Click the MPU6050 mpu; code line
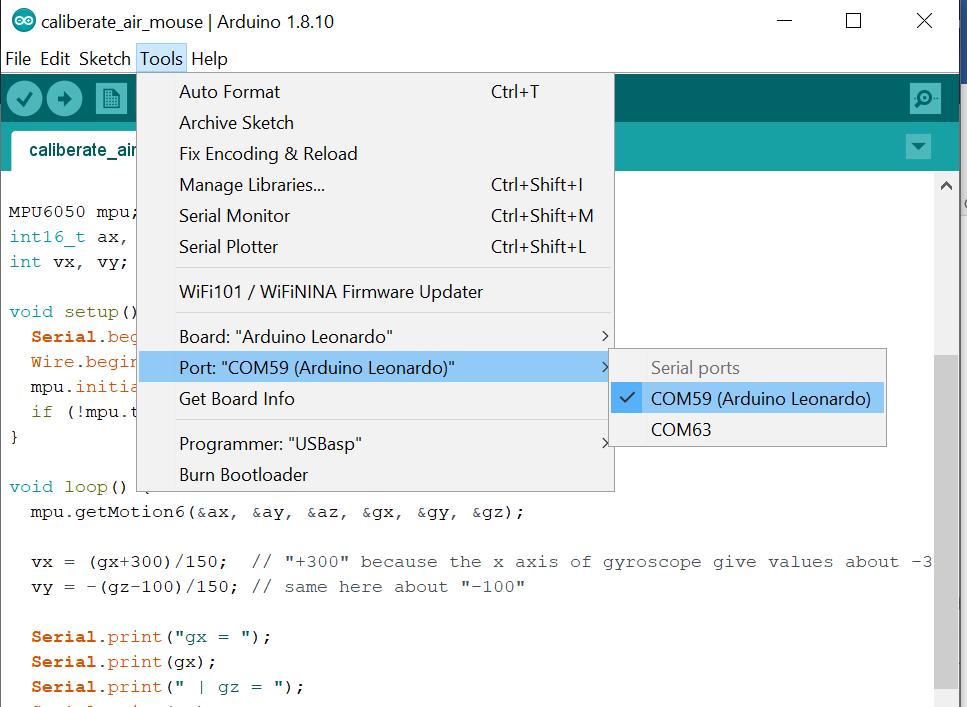The height and width of the screenshot is (707, 967). (x=73, y=212)
